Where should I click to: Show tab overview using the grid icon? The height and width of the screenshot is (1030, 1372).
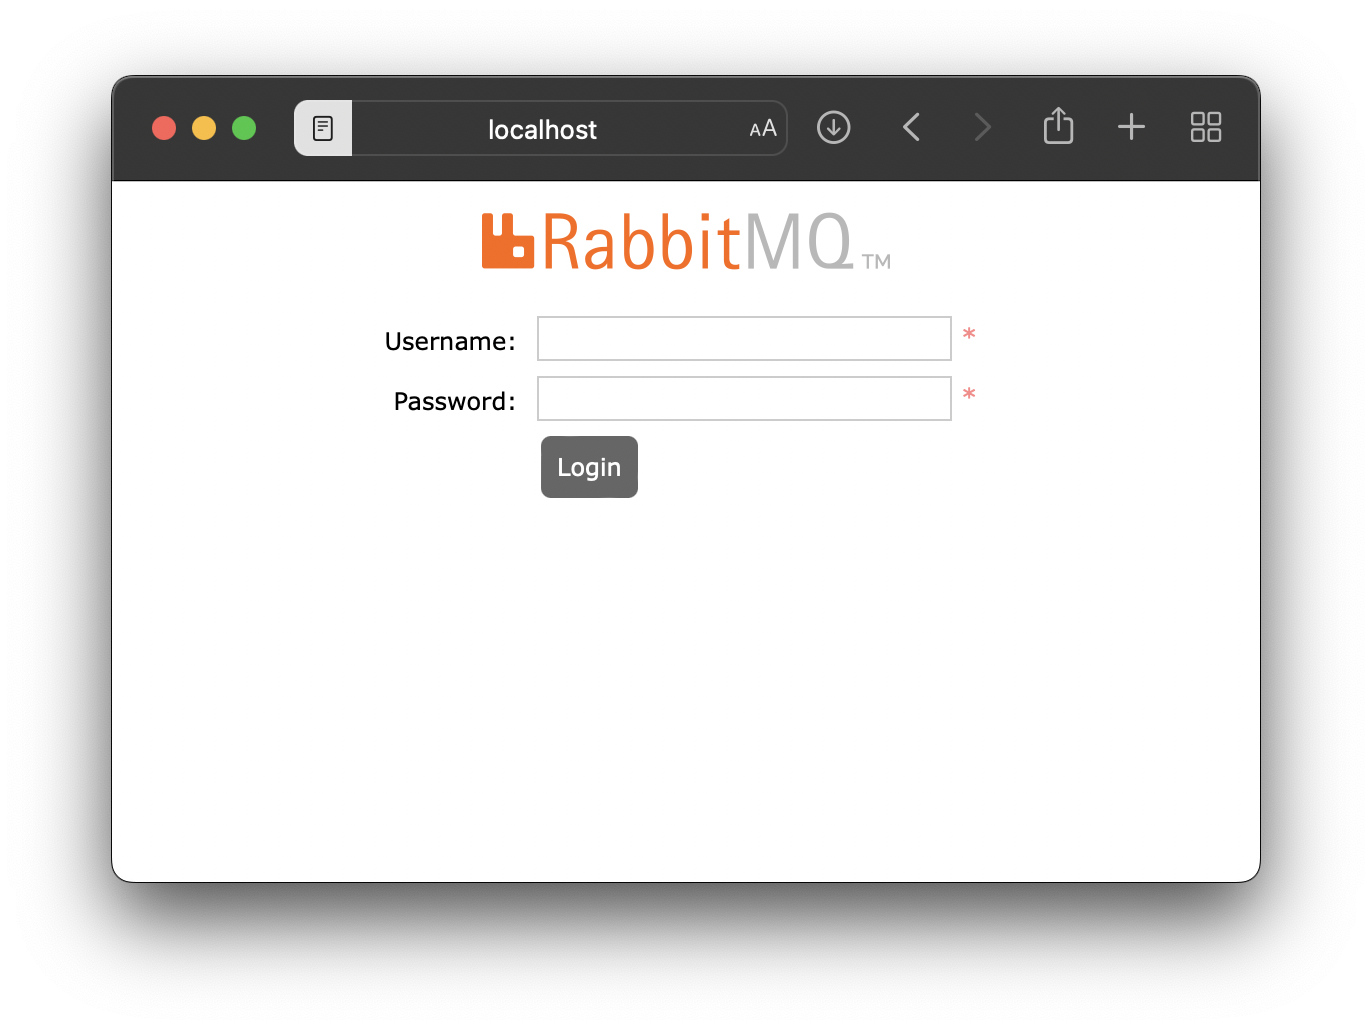coord(1205,127)
